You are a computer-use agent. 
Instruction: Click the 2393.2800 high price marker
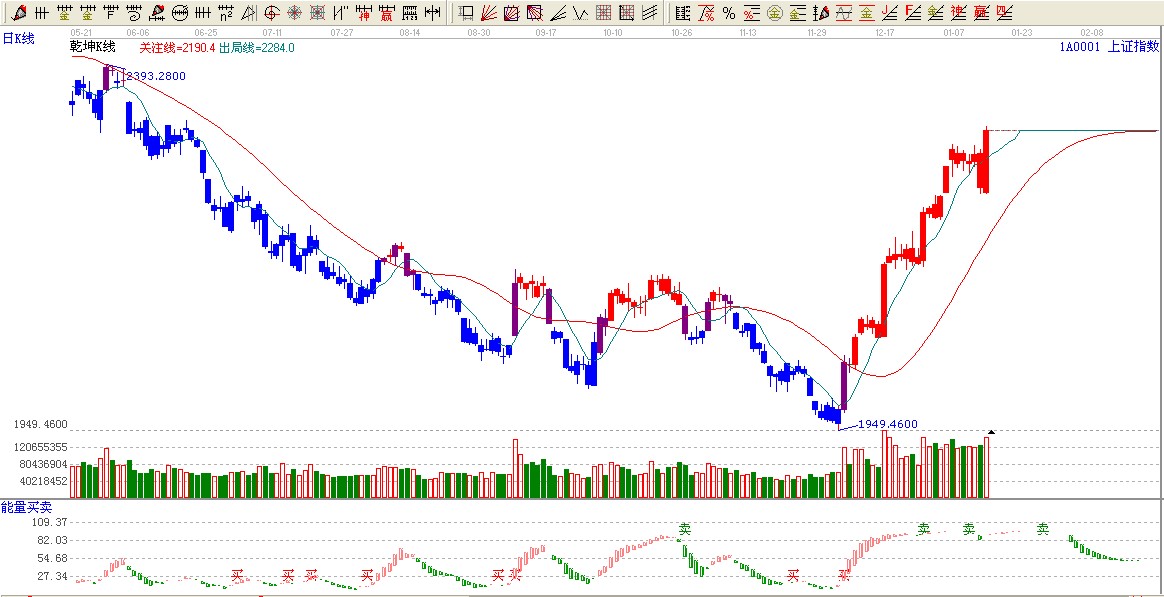(156, 76)
